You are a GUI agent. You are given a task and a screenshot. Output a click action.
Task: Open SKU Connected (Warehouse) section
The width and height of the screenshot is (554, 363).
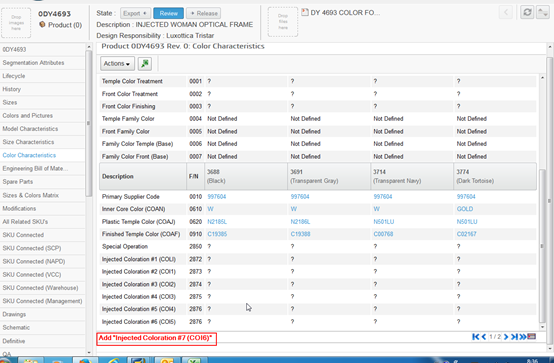[42, 288]
